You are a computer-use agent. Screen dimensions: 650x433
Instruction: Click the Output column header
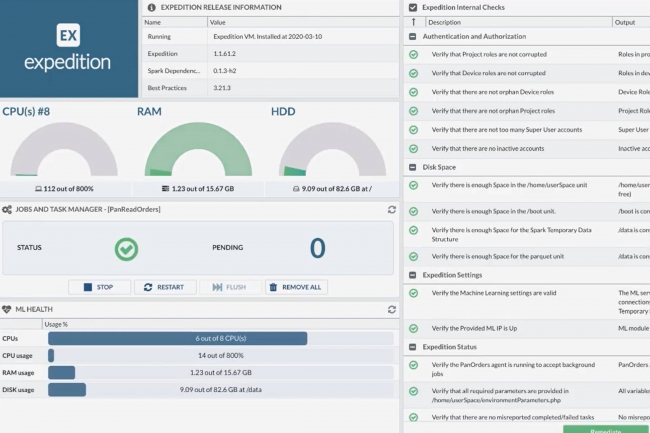[x=625, y=22]
